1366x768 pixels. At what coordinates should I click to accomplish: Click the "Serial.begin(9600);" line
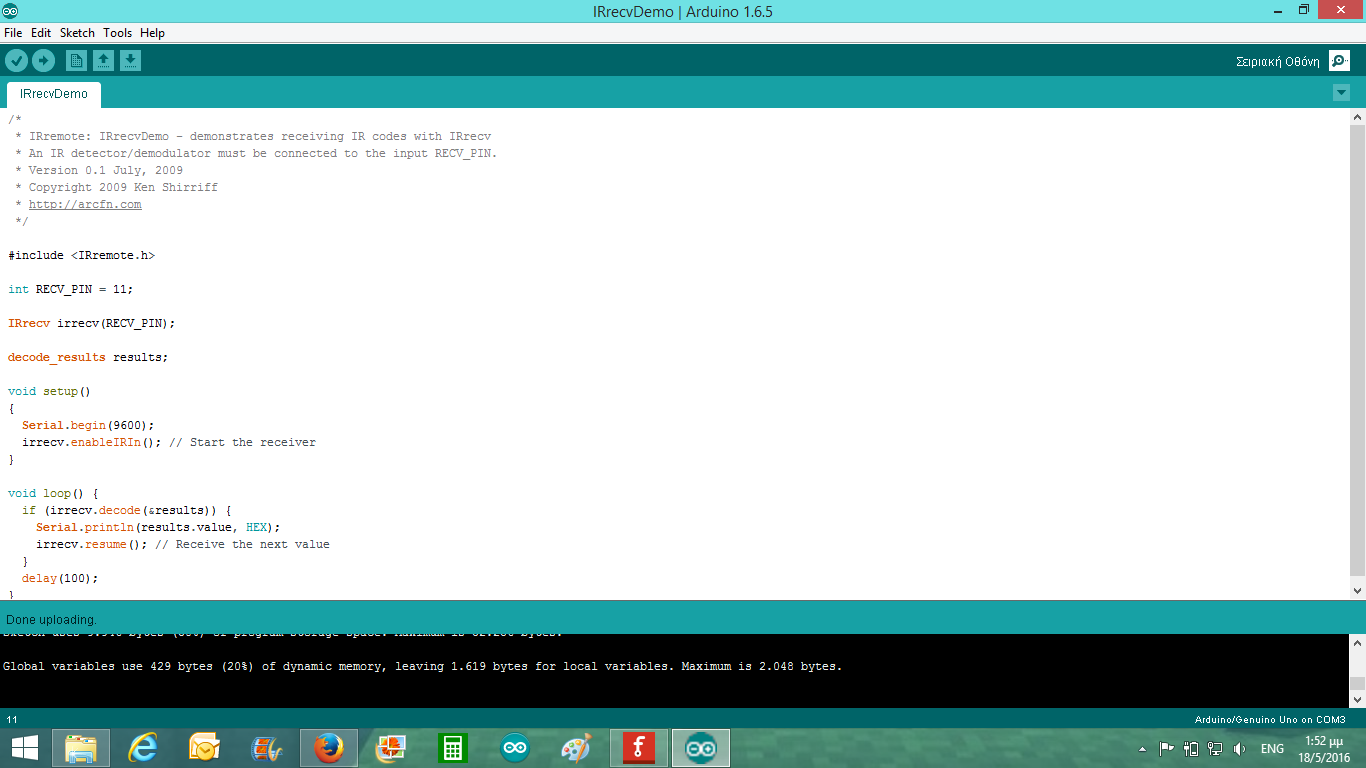(x=89, y=425)
